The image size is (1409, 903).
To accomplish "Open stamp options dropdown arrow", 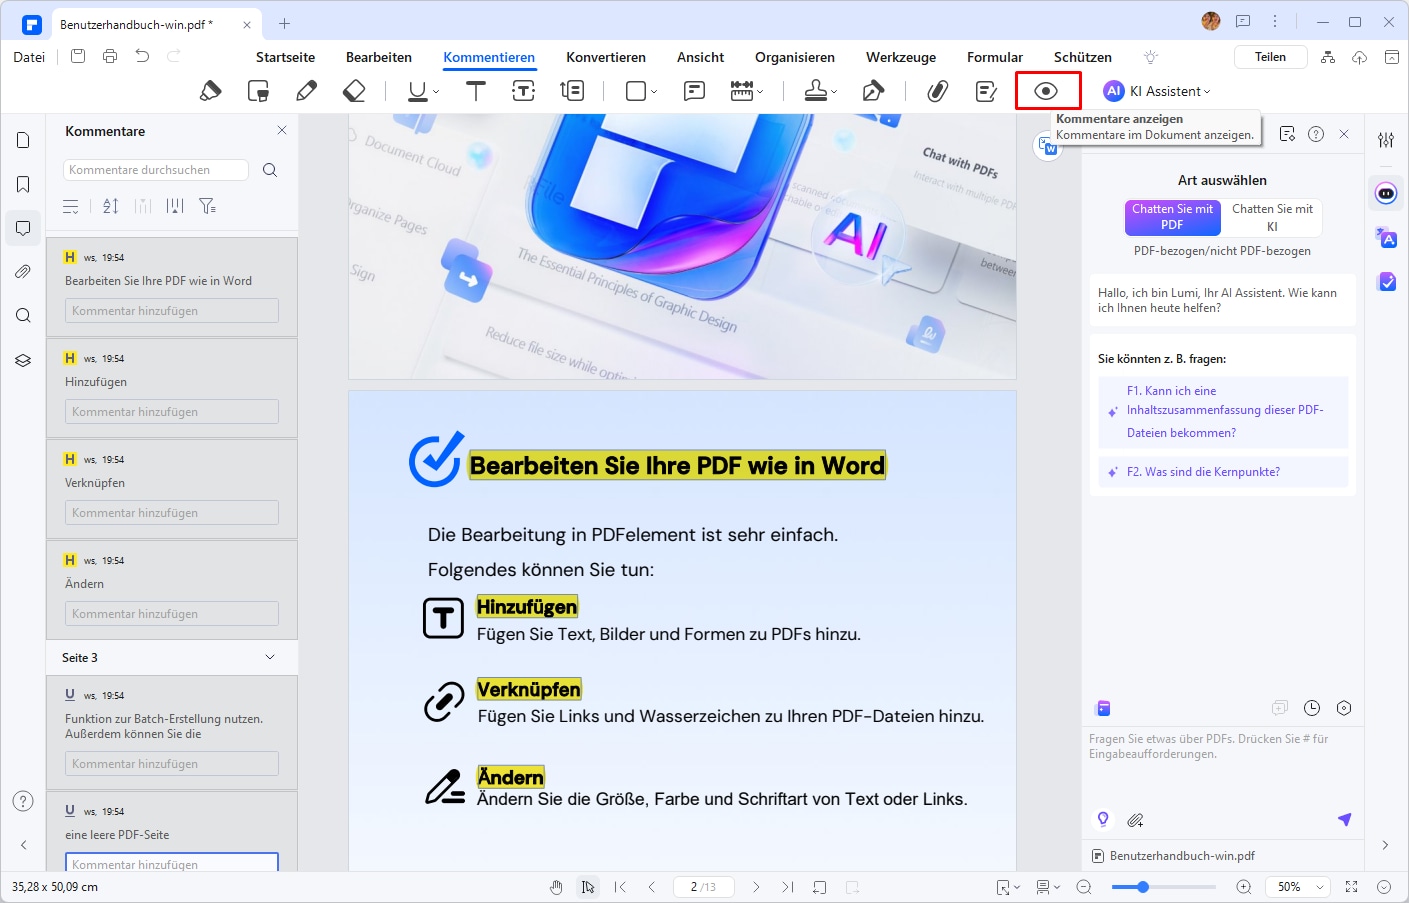I will (x=834, y=92).
